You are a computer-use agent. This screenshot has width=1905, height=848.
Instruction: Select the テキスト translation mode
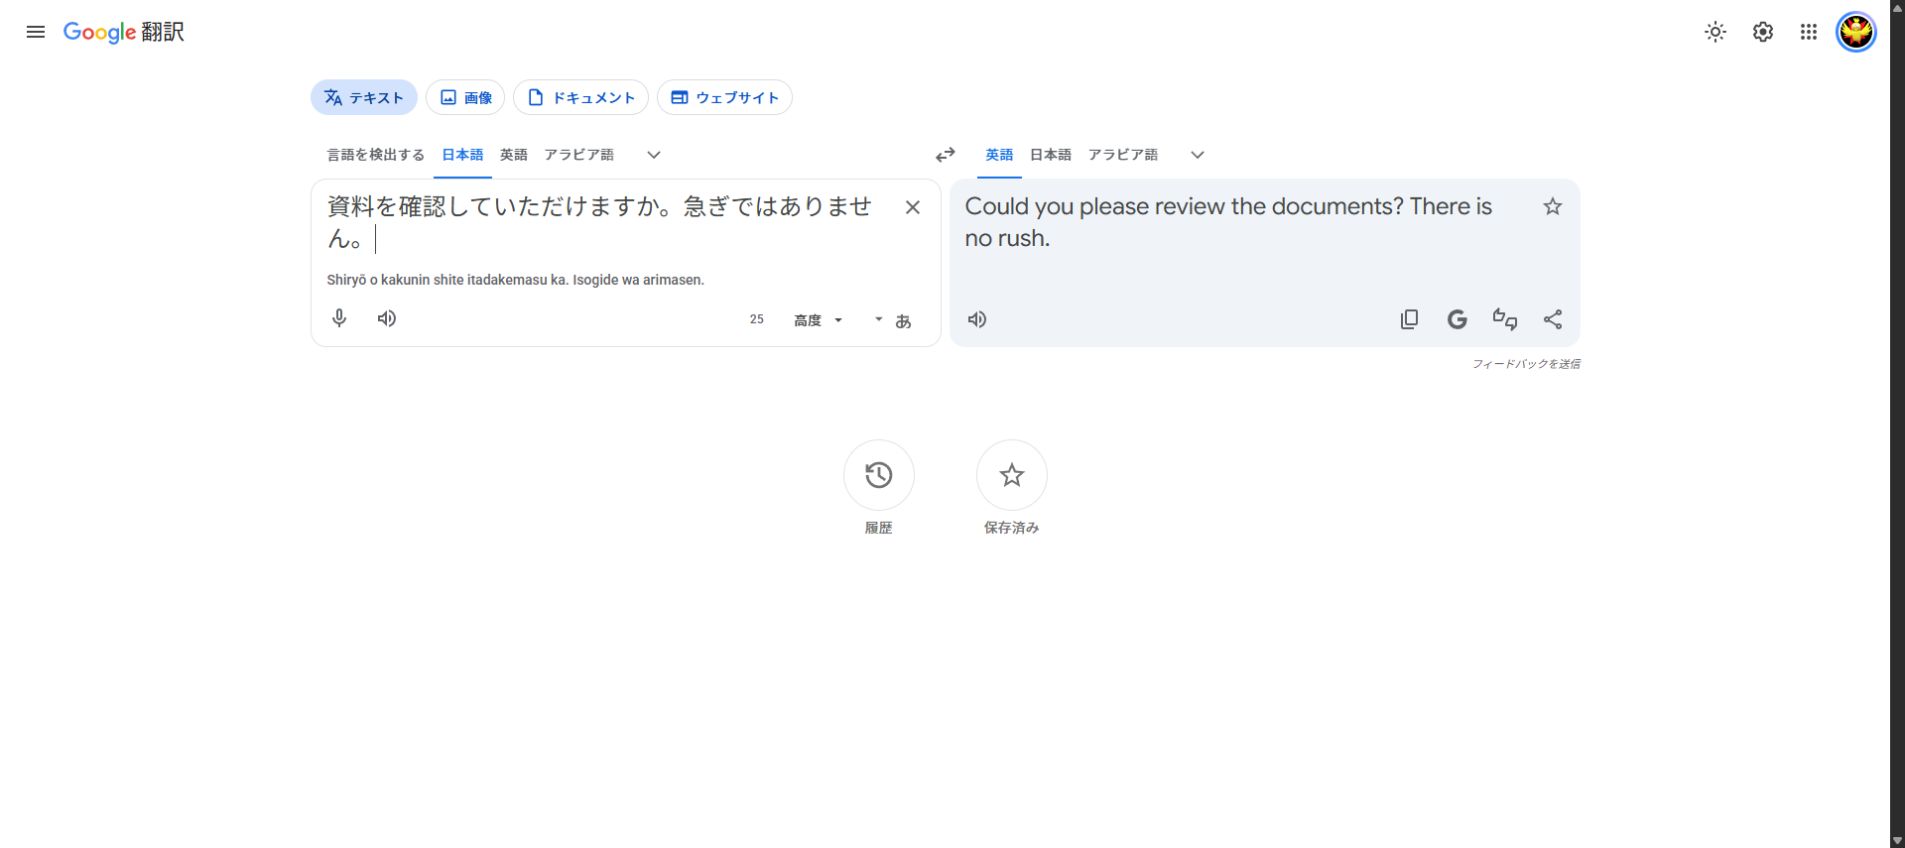(364, 97)
